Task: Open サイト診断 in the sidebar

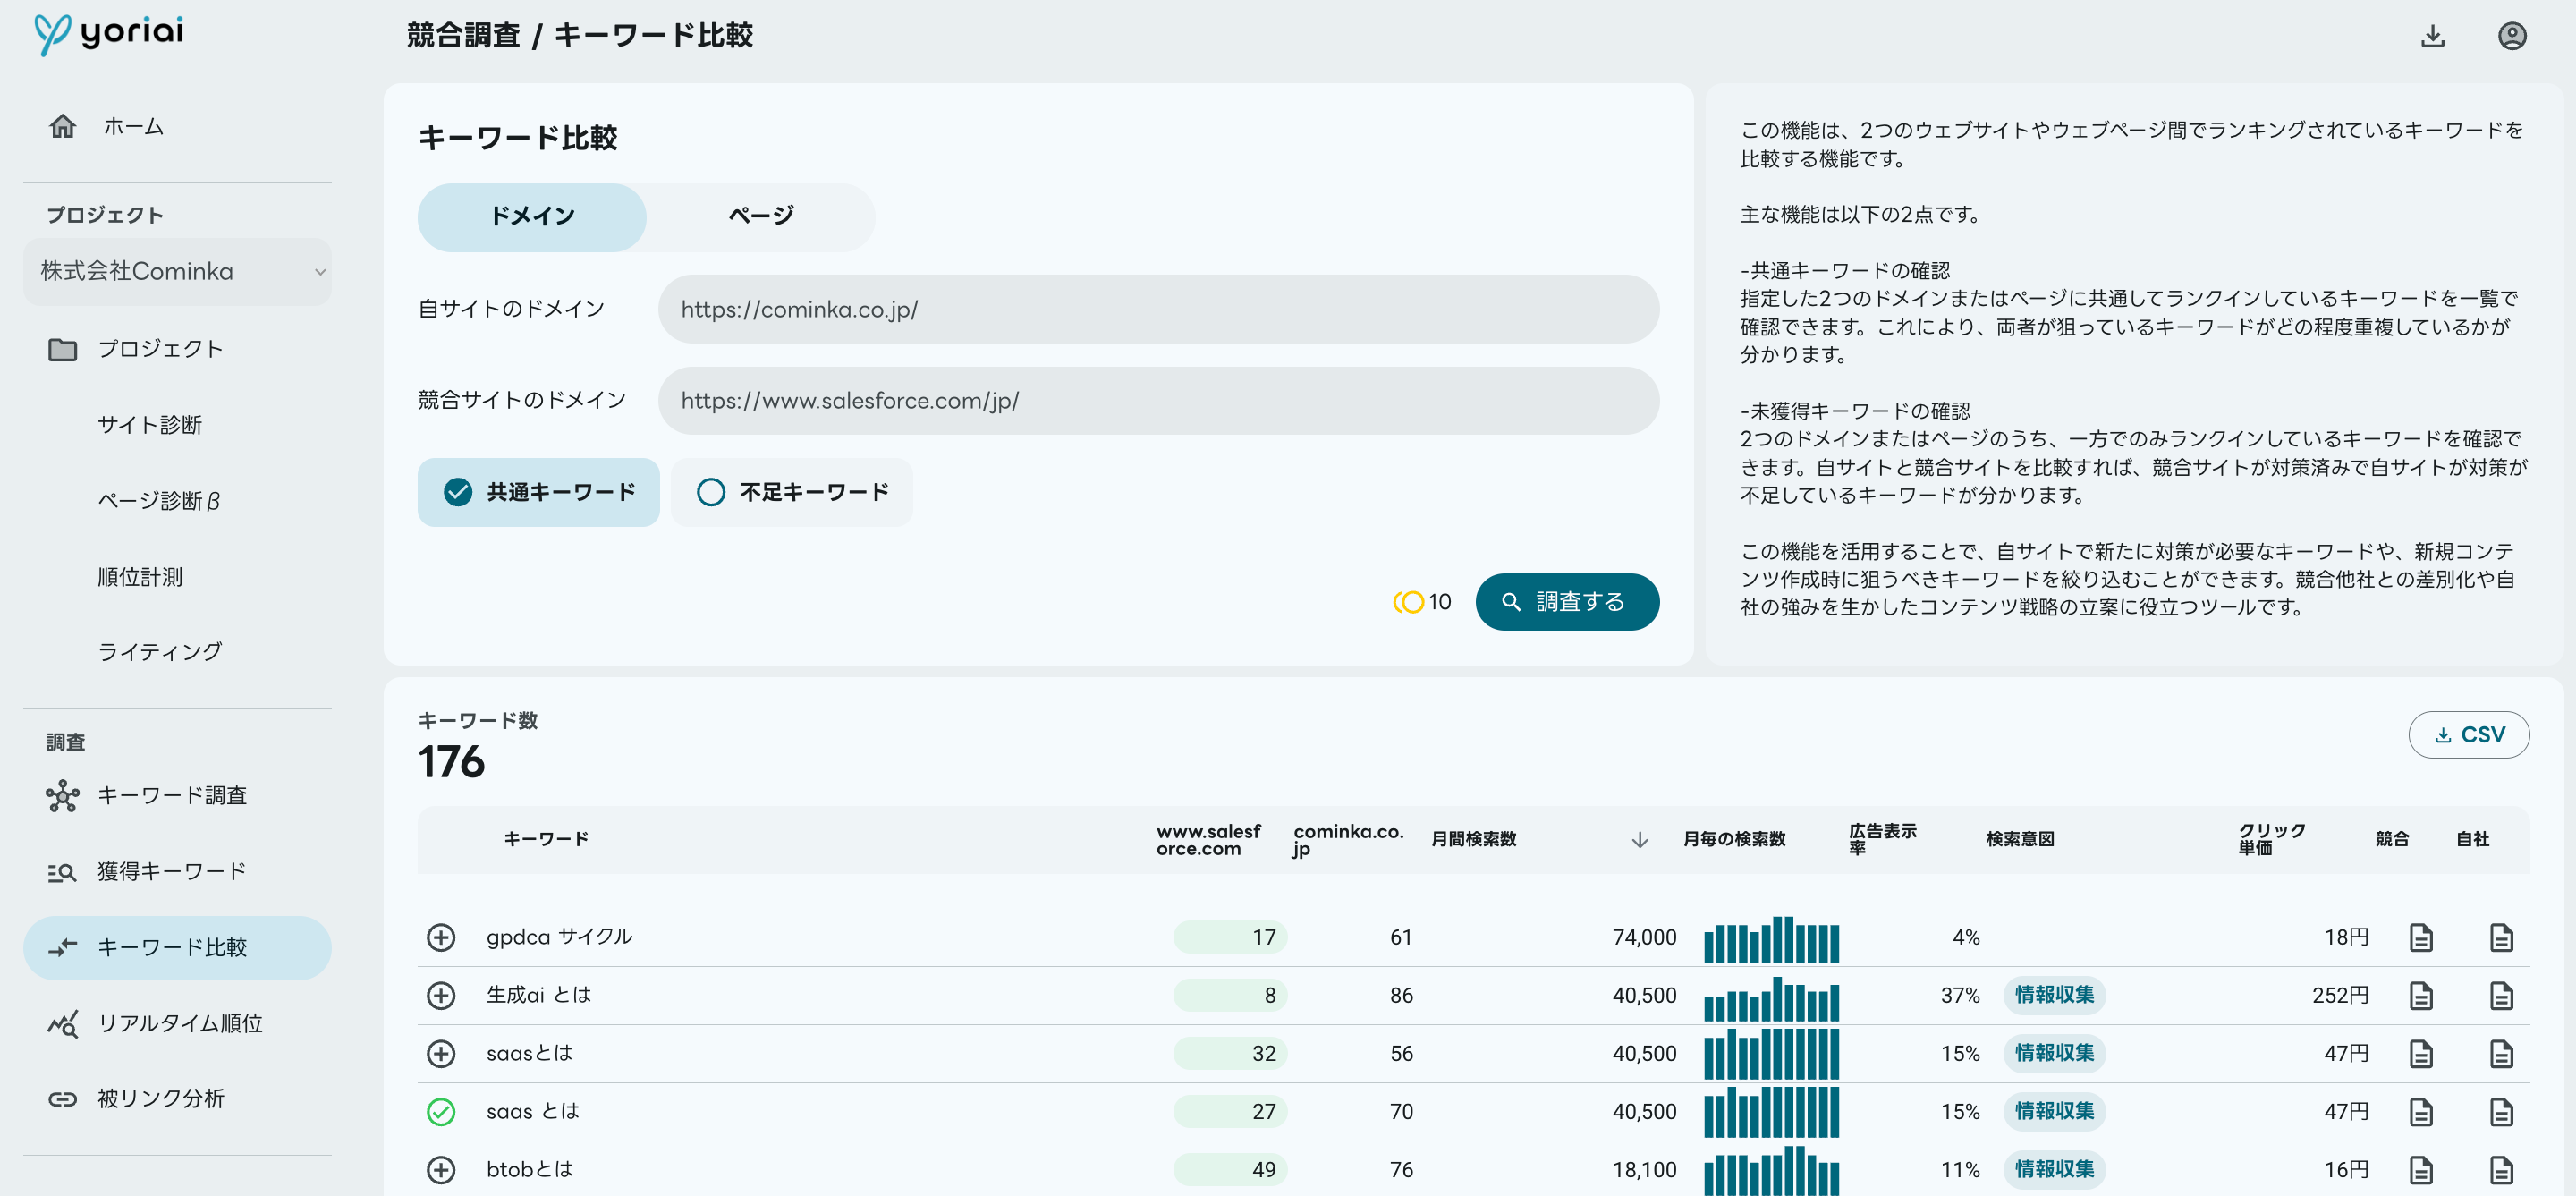Action: [150, 424]
